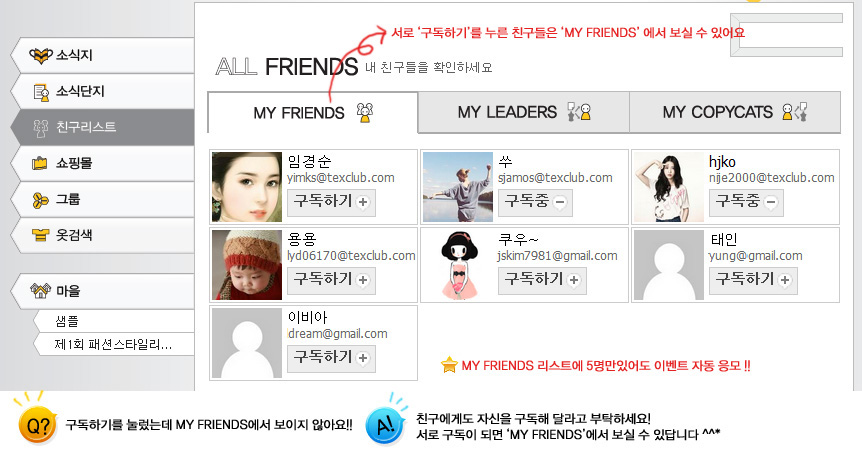Click the Q? question icon
The height and width of the screenshot is (454, 862).
click(x=37, y=424)
